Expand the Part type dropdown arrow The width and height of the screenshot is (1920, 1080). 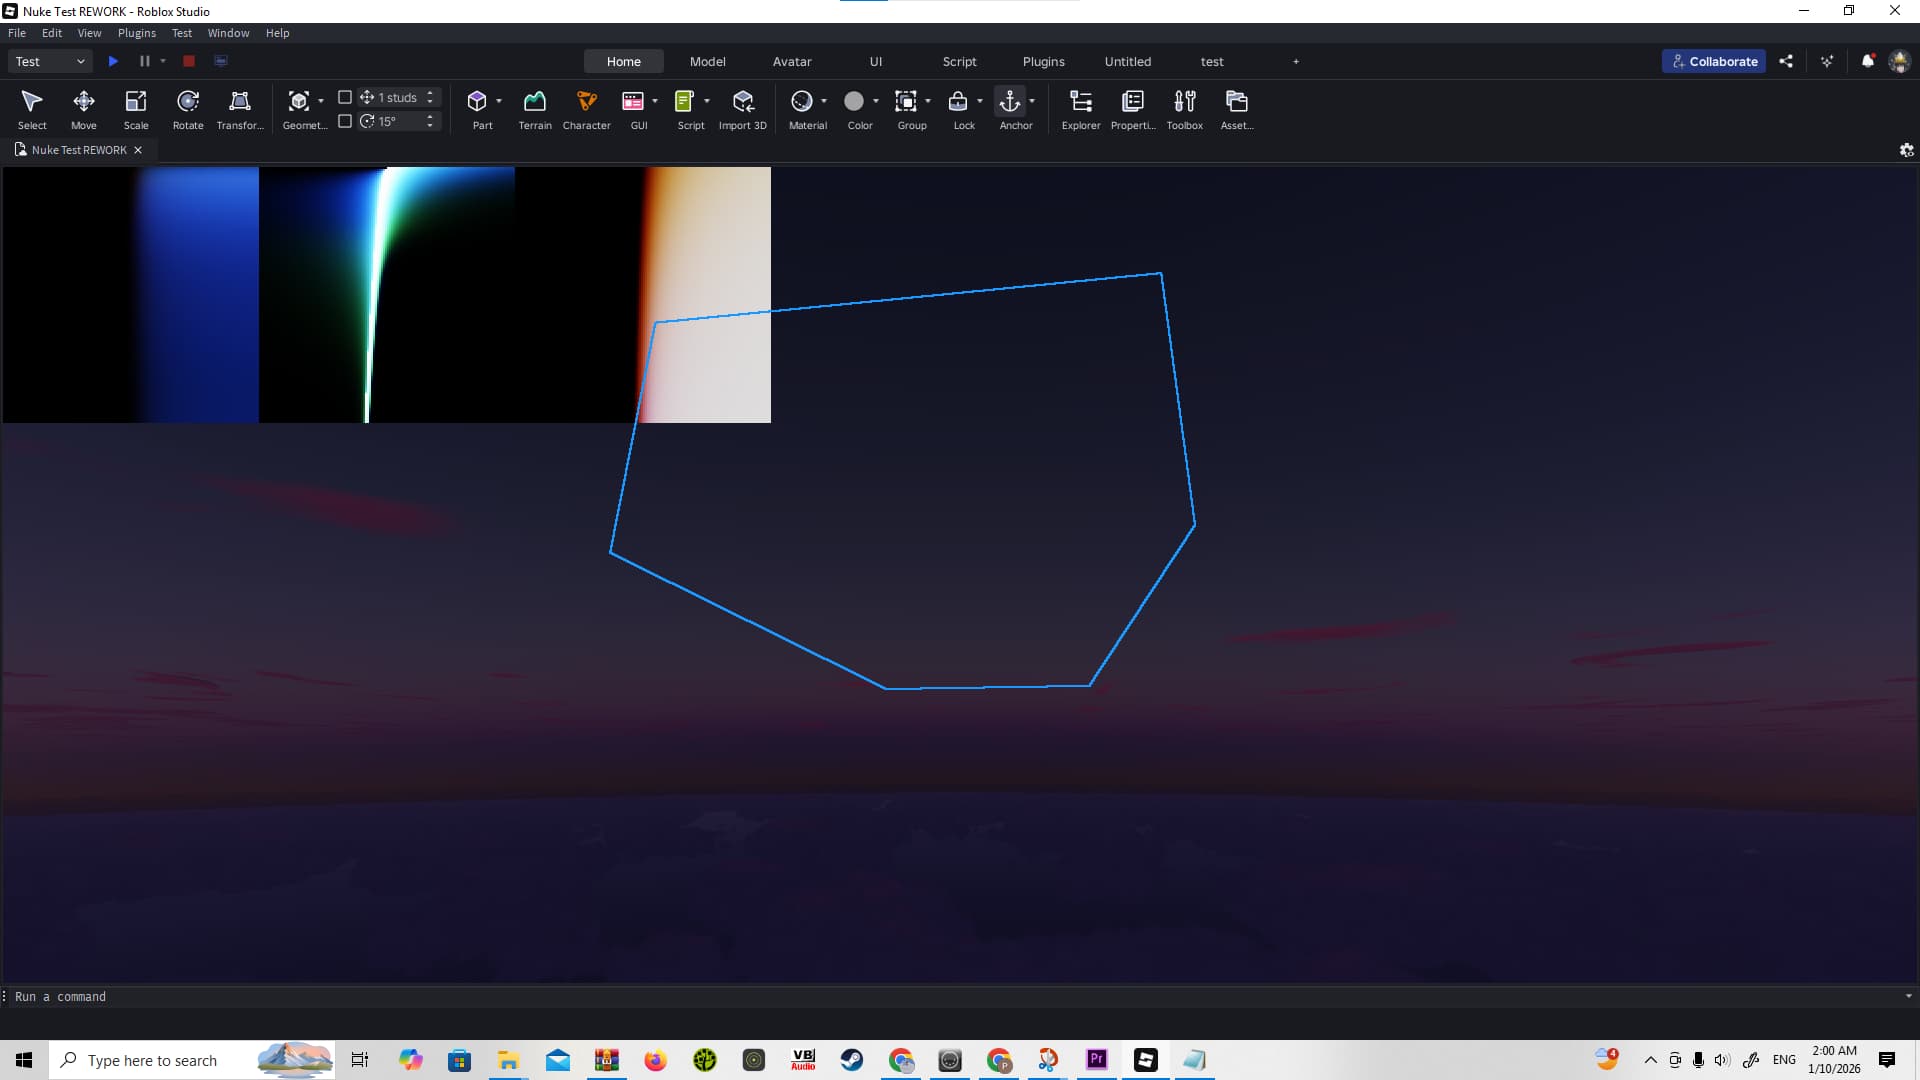pyautogui.click(x=499, y=101)
